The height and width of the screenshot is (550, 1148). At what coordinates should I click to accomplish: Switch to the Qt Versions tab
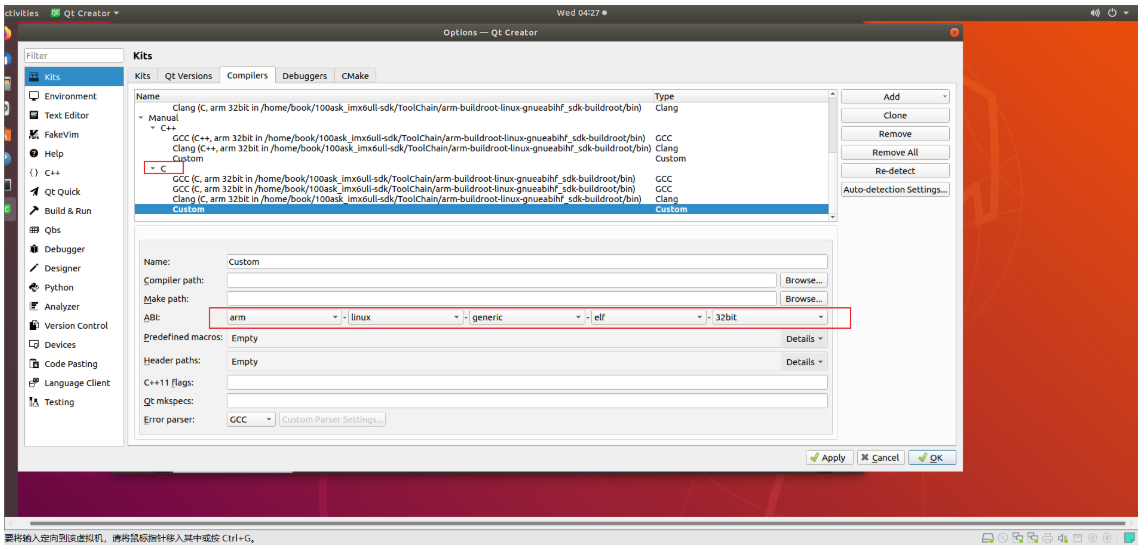click(x=188, y=76)
